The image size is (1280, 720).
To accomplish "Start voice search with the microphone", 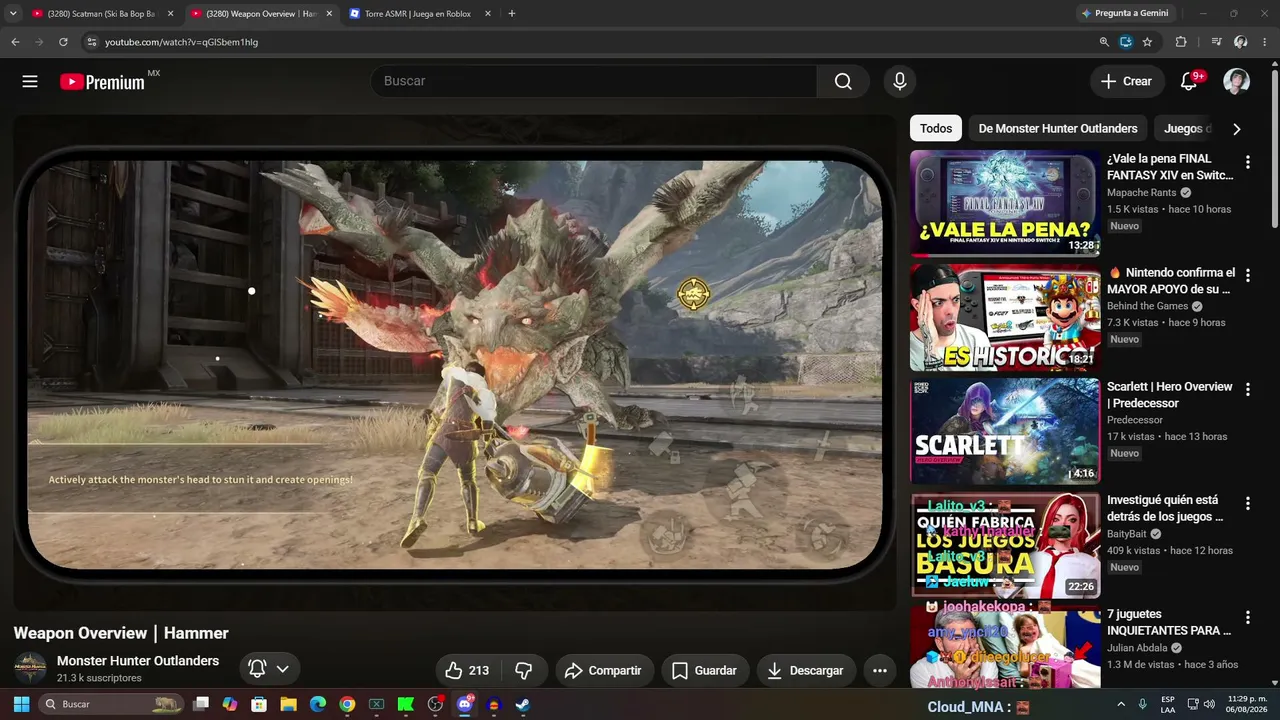I will coord(900,82).
